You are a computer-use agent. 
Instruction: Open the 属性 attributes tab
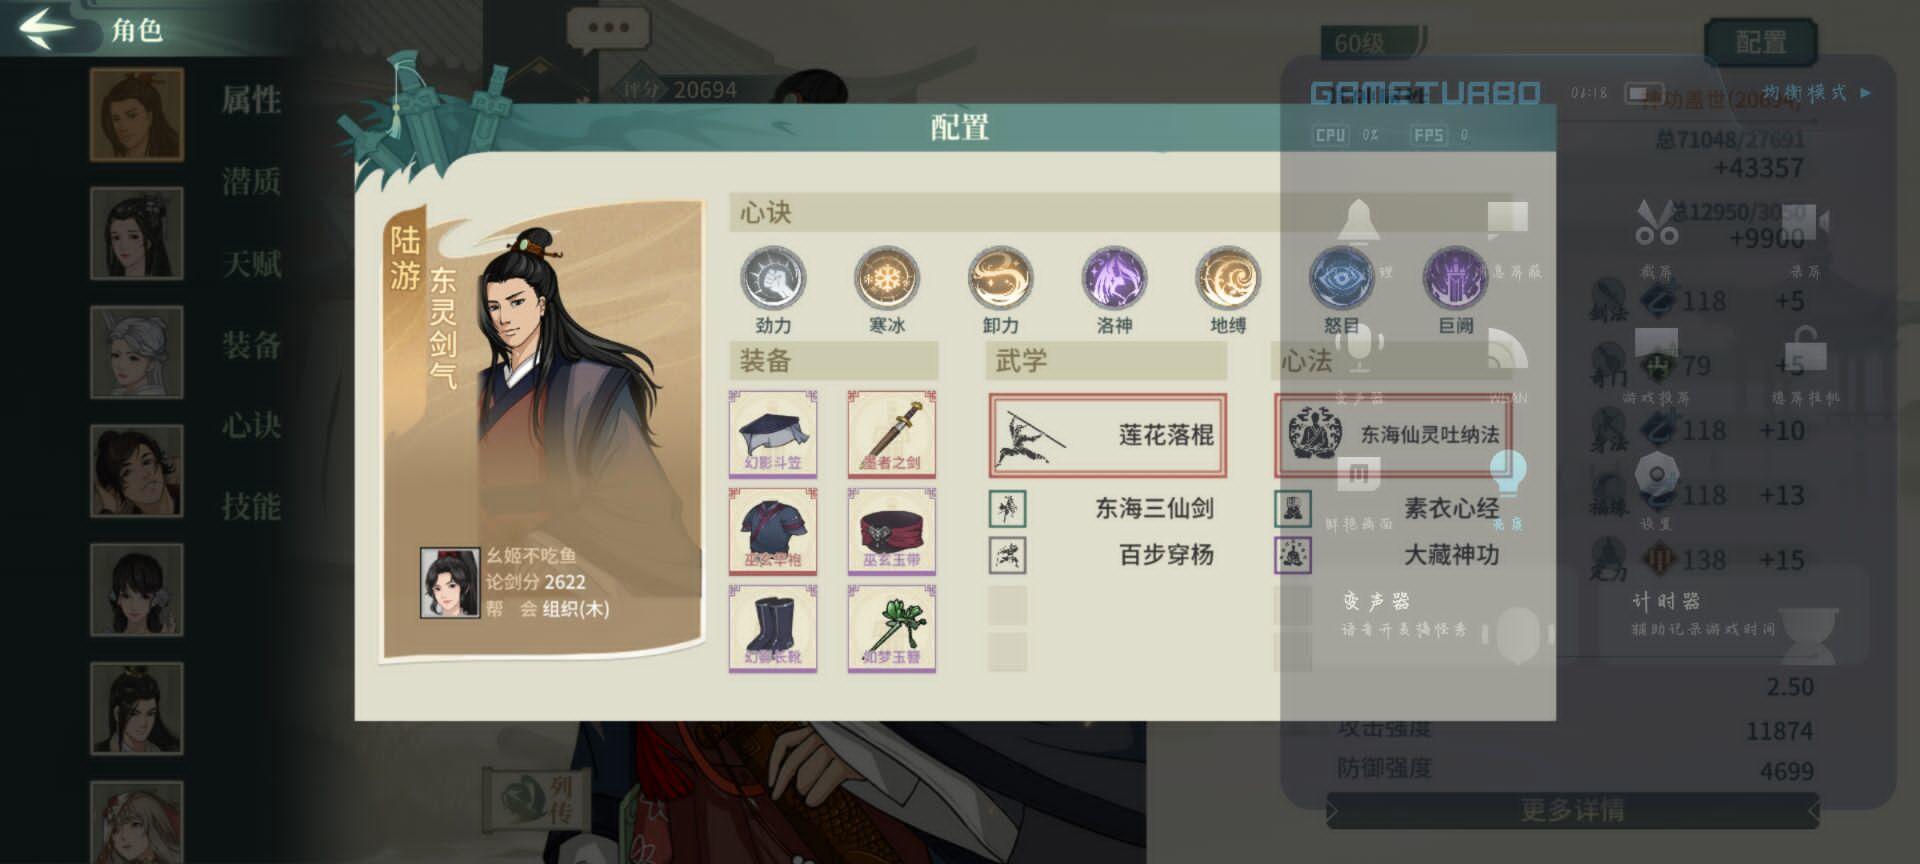(251, 100)
